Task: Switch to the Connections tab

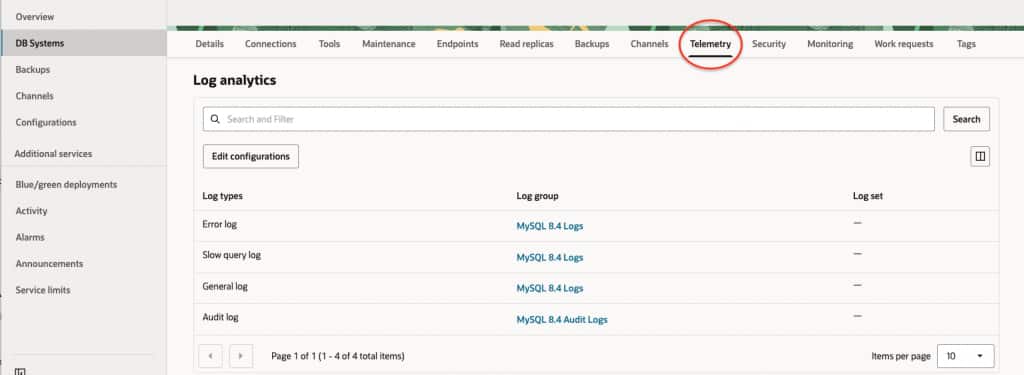Action: pyautogui.click(x=270, y=44)
